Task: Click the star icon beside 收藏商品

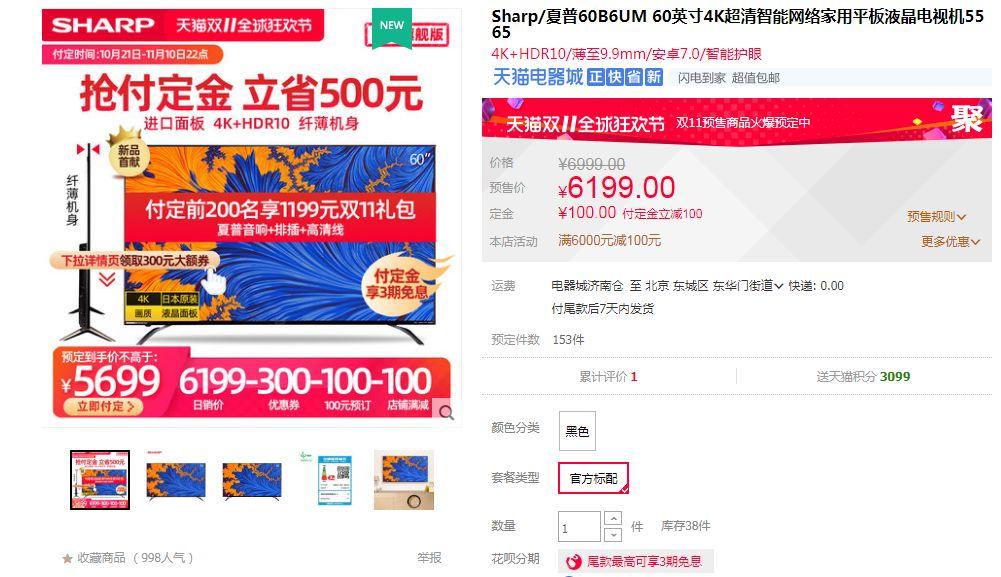Action: point(67,558)
